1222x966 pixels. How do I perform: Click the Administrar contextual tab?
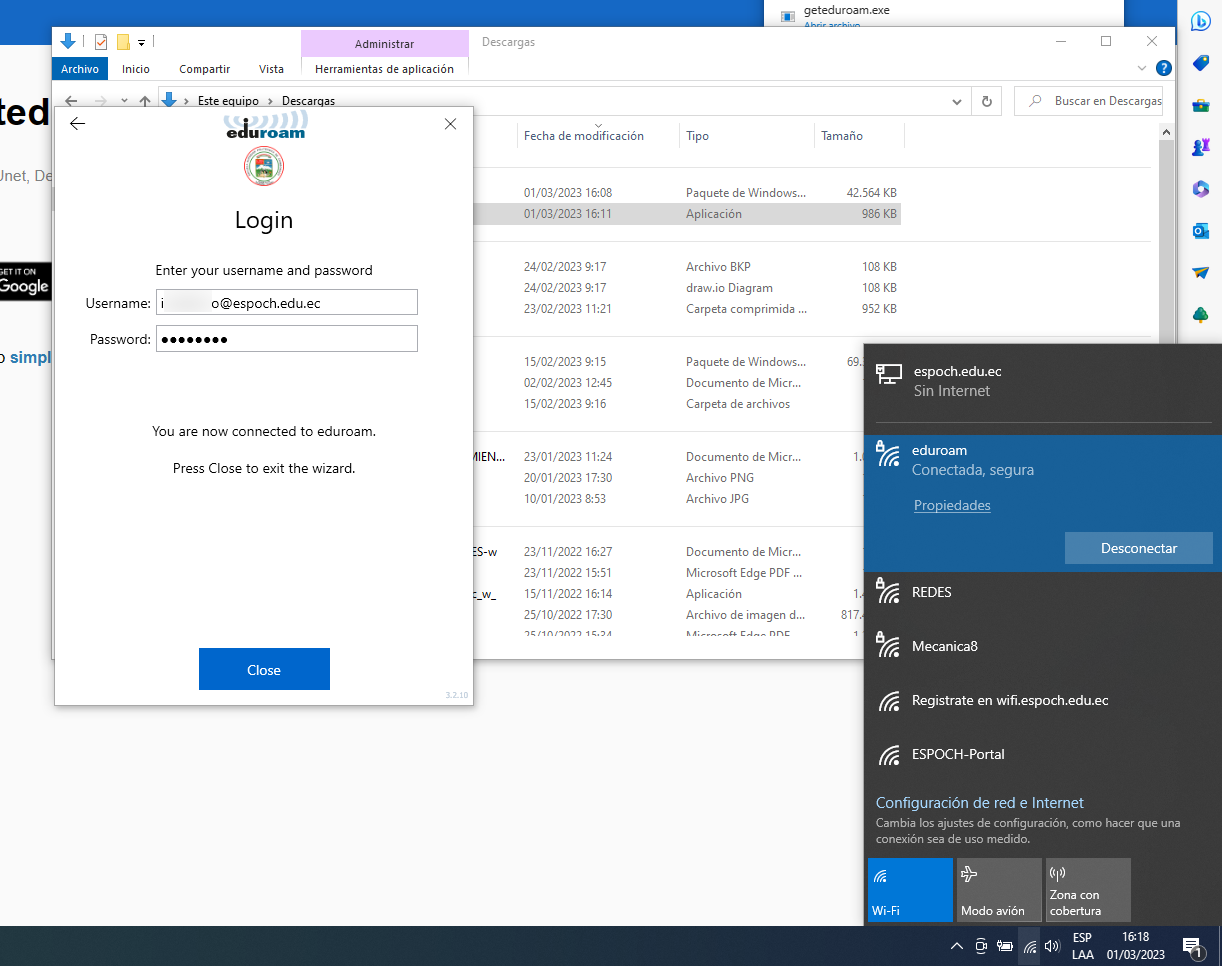(x=384, y=44)
